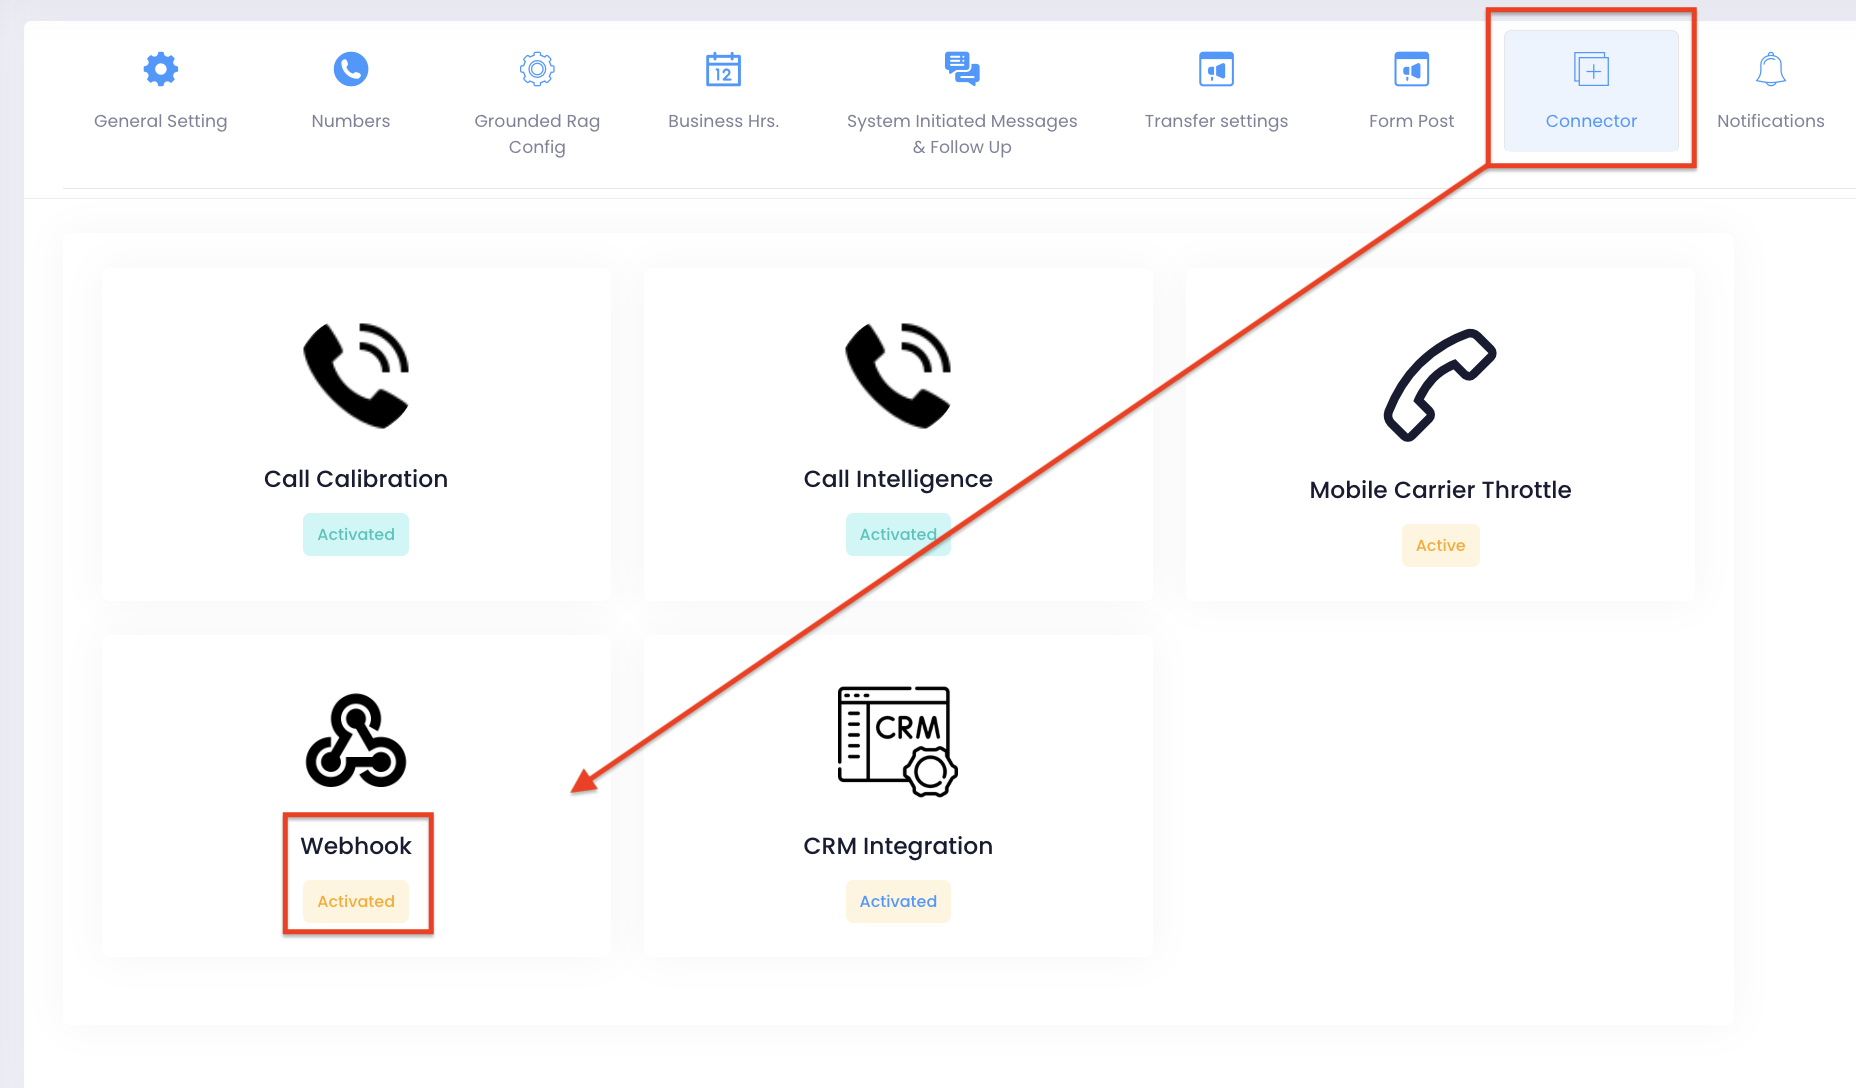1856x1088 pixels.
Task: Click the Call Intelligence title text
Action: coord(898,480)
